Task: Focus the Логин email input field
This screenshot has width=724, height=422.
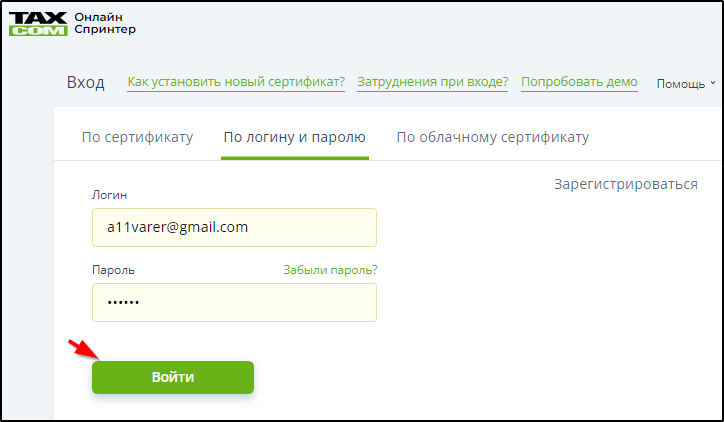Action: [x=234, y=227]
